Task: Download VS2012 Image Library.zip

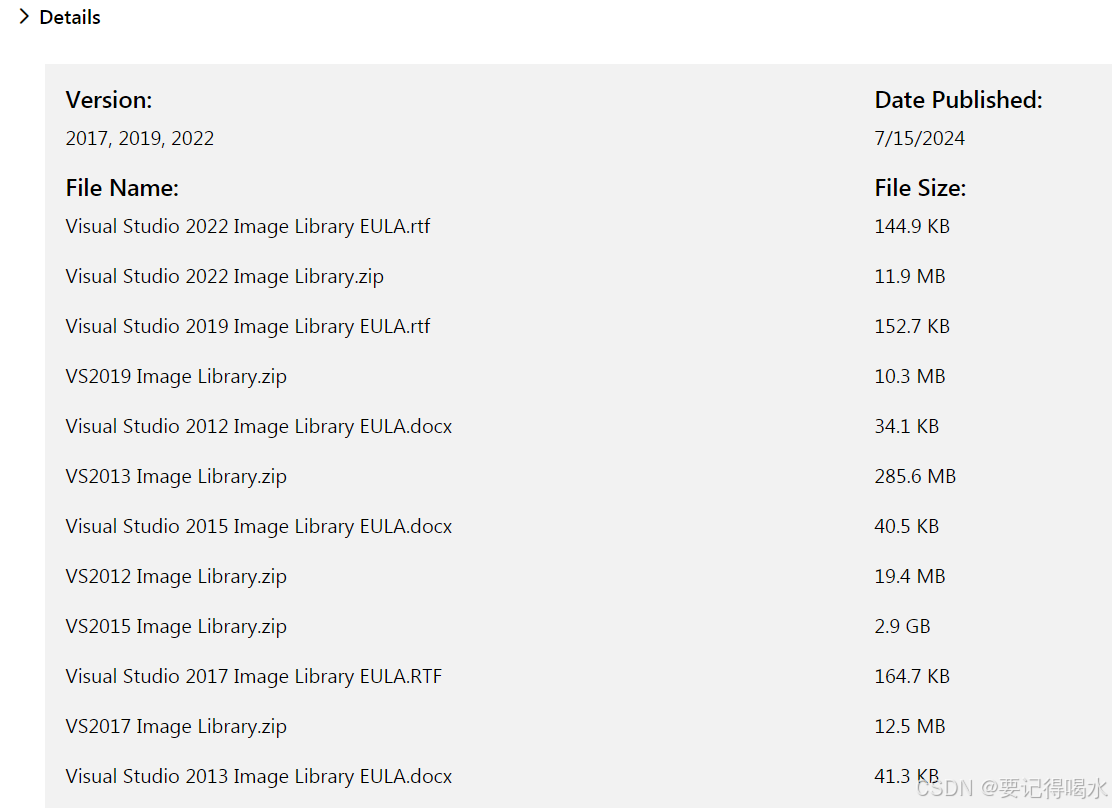Action: click(x=176, y=576)
